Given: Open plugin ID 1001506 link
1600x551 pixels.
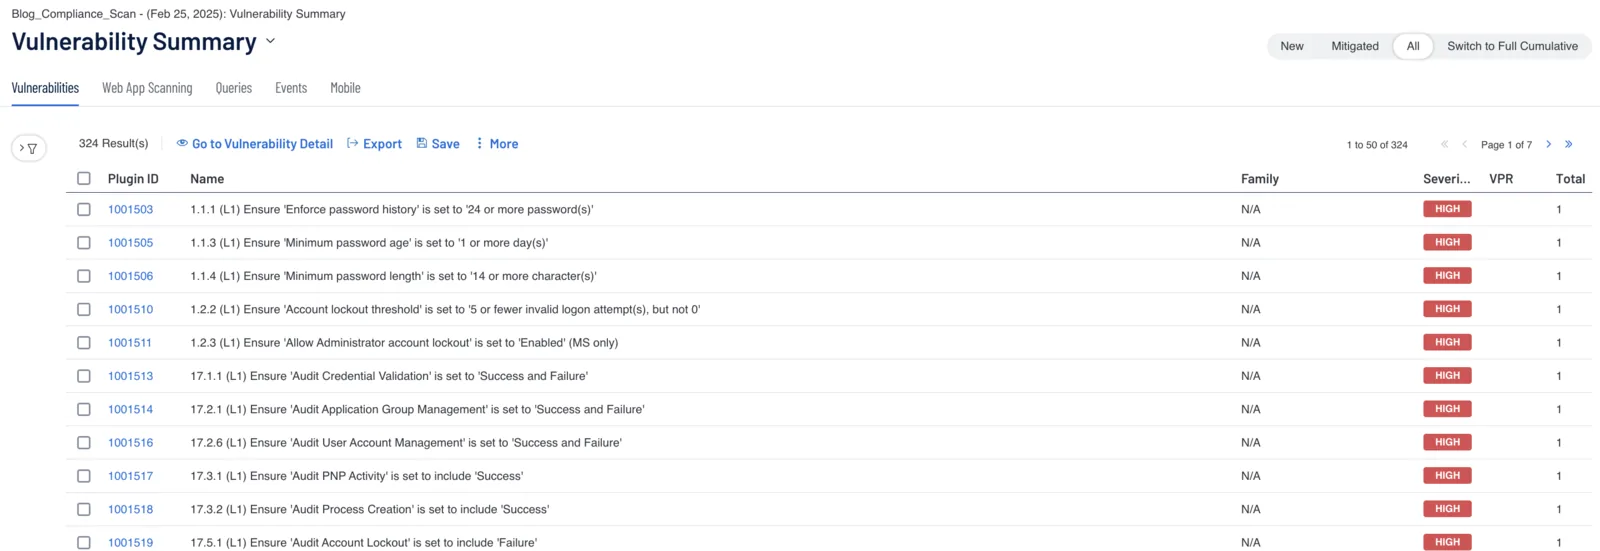Looking at the screenshot, I should coord(130,276).
